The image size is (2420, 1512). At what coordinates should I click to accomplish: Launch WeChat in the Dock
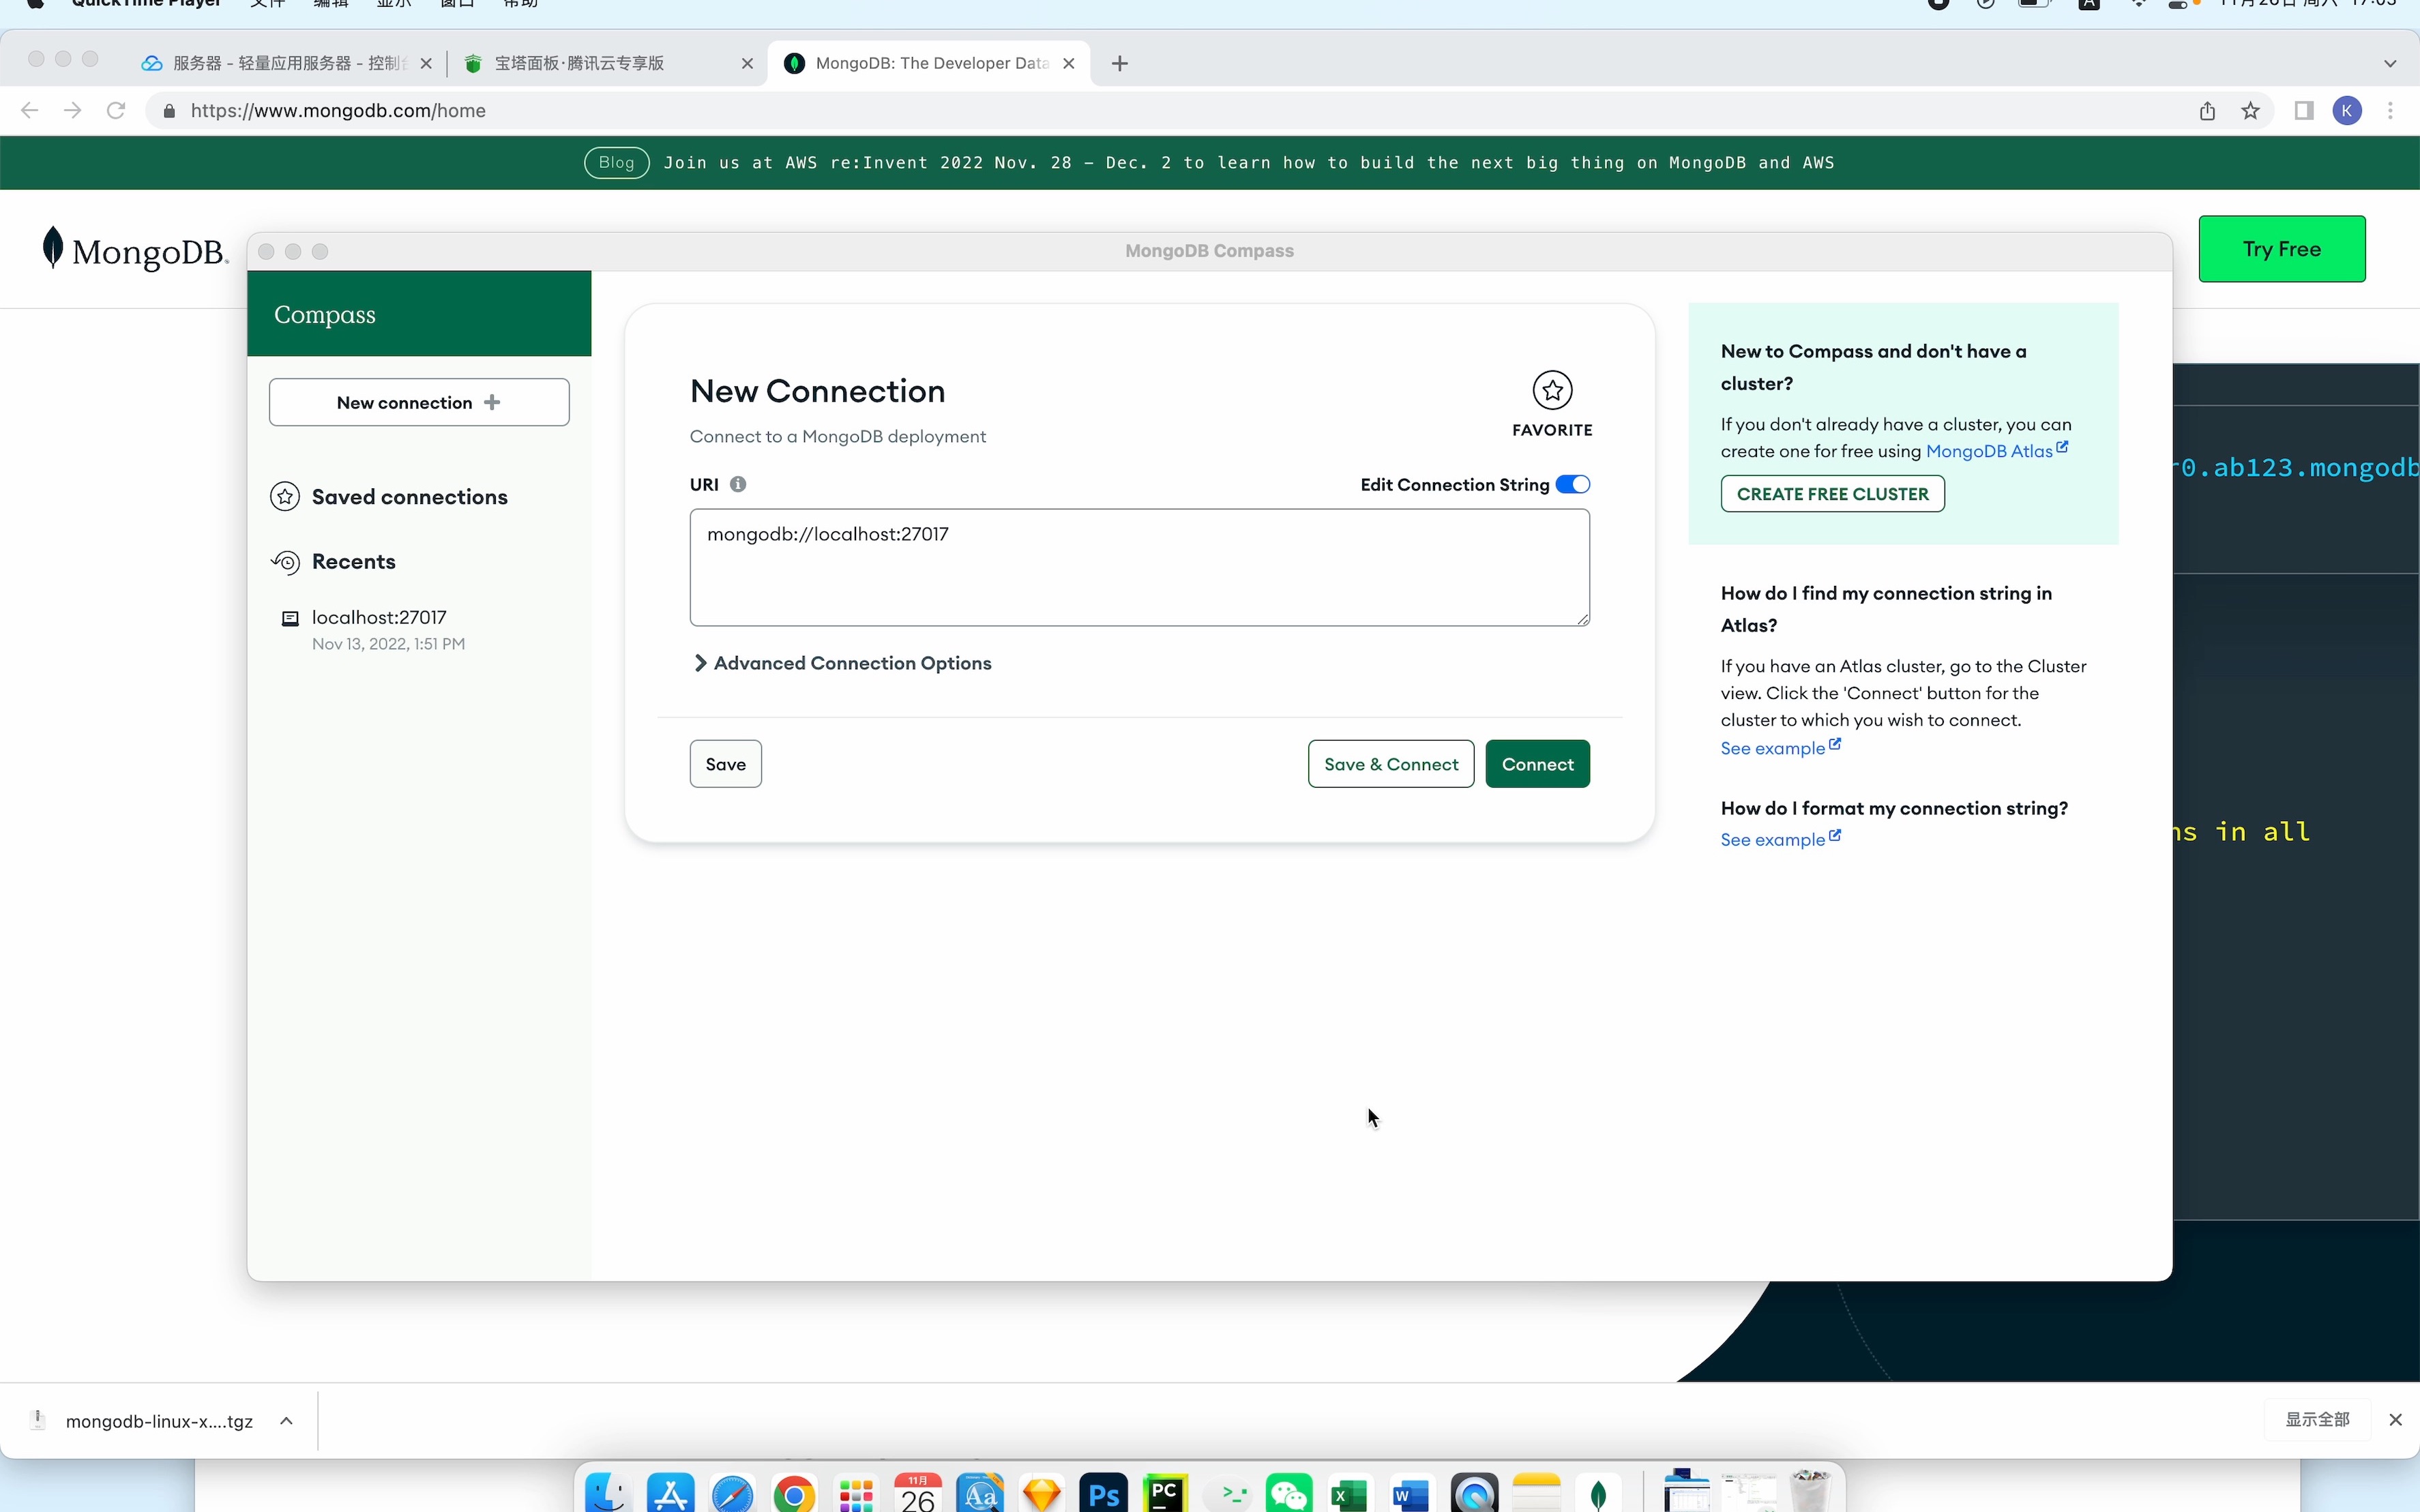1288,1493
